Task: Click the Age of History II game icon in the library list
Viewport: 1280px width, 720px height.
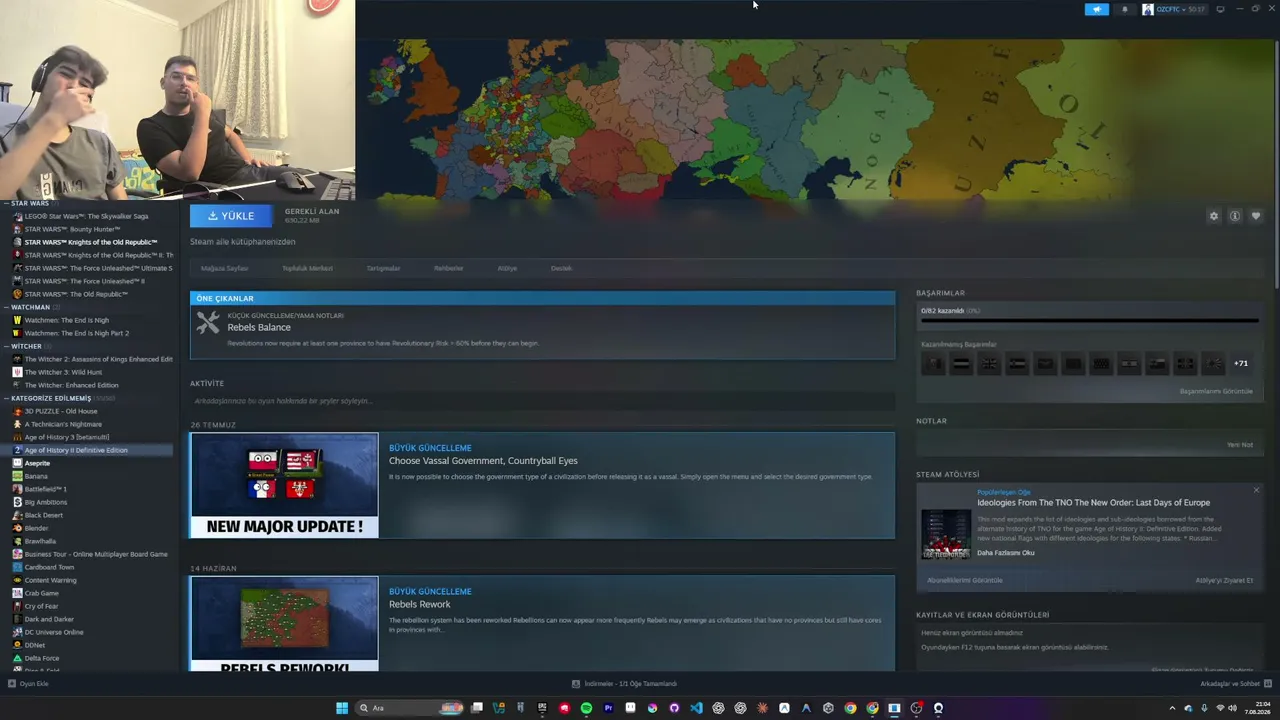Action: pyautogui.click(x=17, y=450)
